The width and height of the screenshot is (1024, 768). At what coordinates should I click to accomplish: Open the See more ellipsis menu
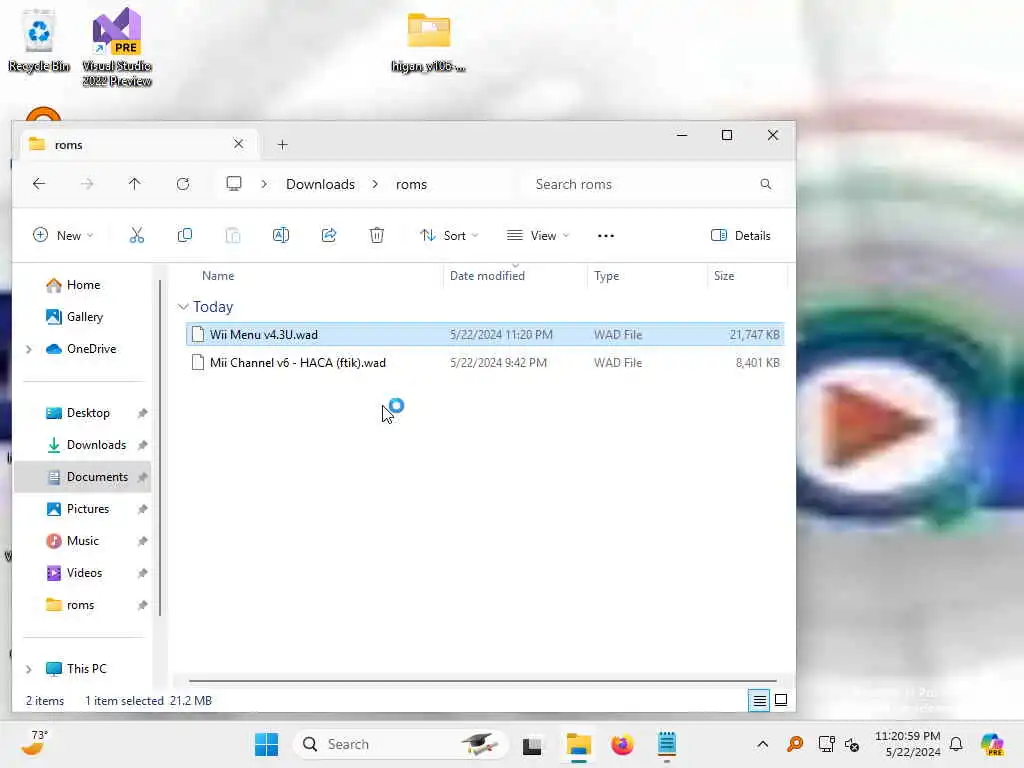pos(606,236)
